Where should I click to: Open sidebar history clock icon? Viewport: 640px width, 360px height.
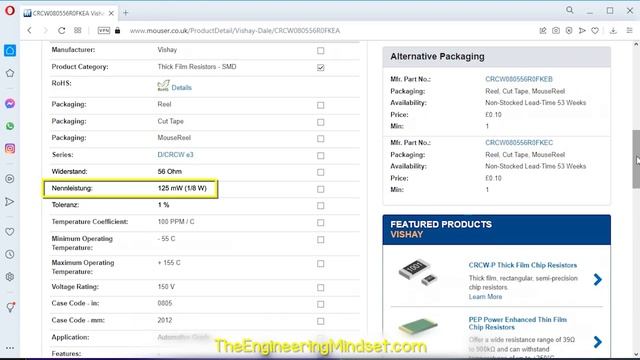pyautogui.click(x=10, y=254)
